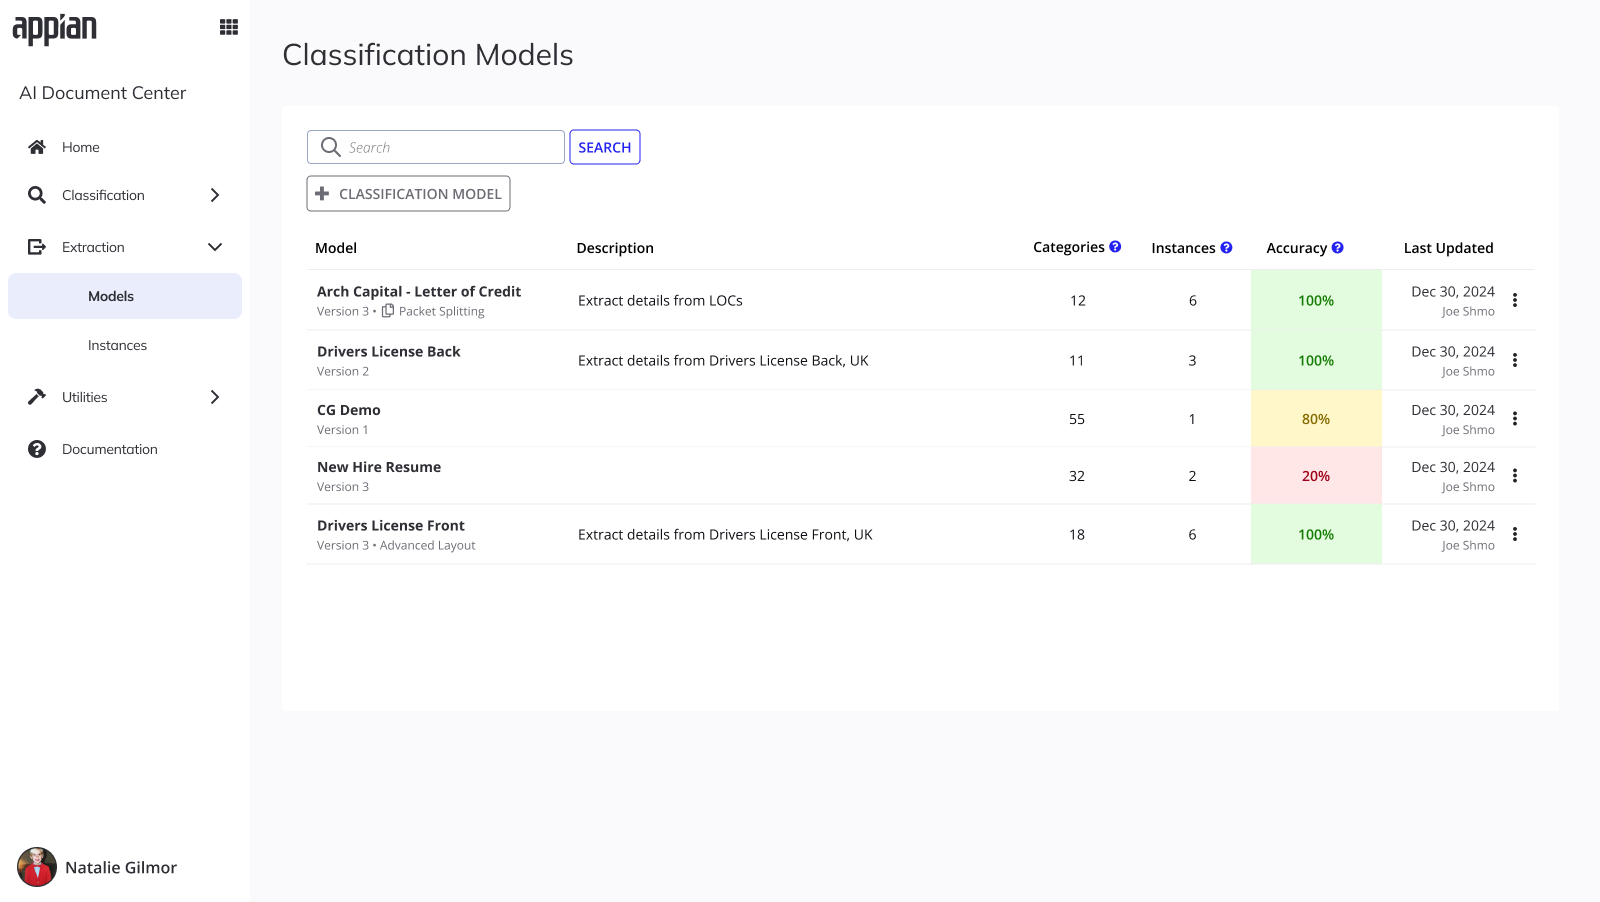Open the actions menu for CG Demo
The height and width of the screenshot is (902, 1600).
click(x=1515, y=418)
